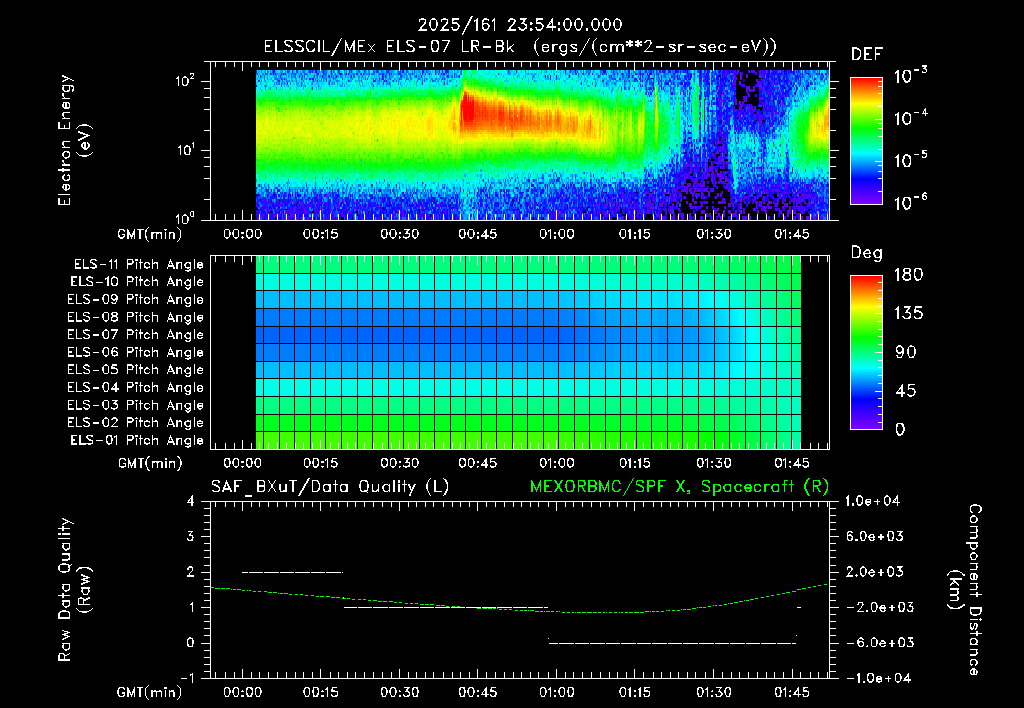Select the timestamp title 2025/161 23:54:00.000
This screenshot has height=708, width=1024.
tap(520, 25)
